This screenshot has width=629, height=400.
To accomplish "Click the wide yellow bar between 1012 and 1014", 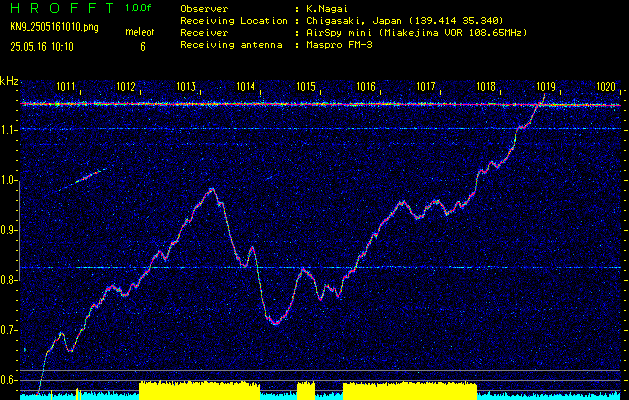I will (x=199, y=391).
